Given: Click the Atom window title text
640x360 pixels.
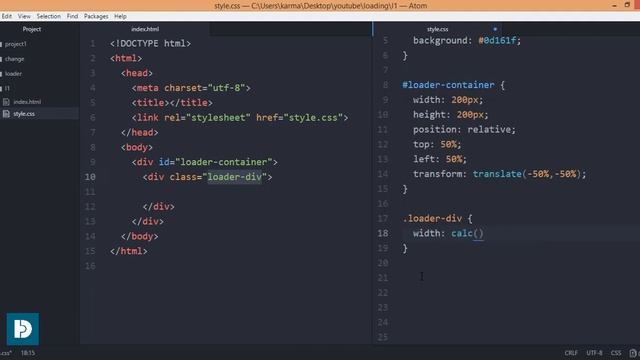Looking at the screenshot, I should click(320, 6).
